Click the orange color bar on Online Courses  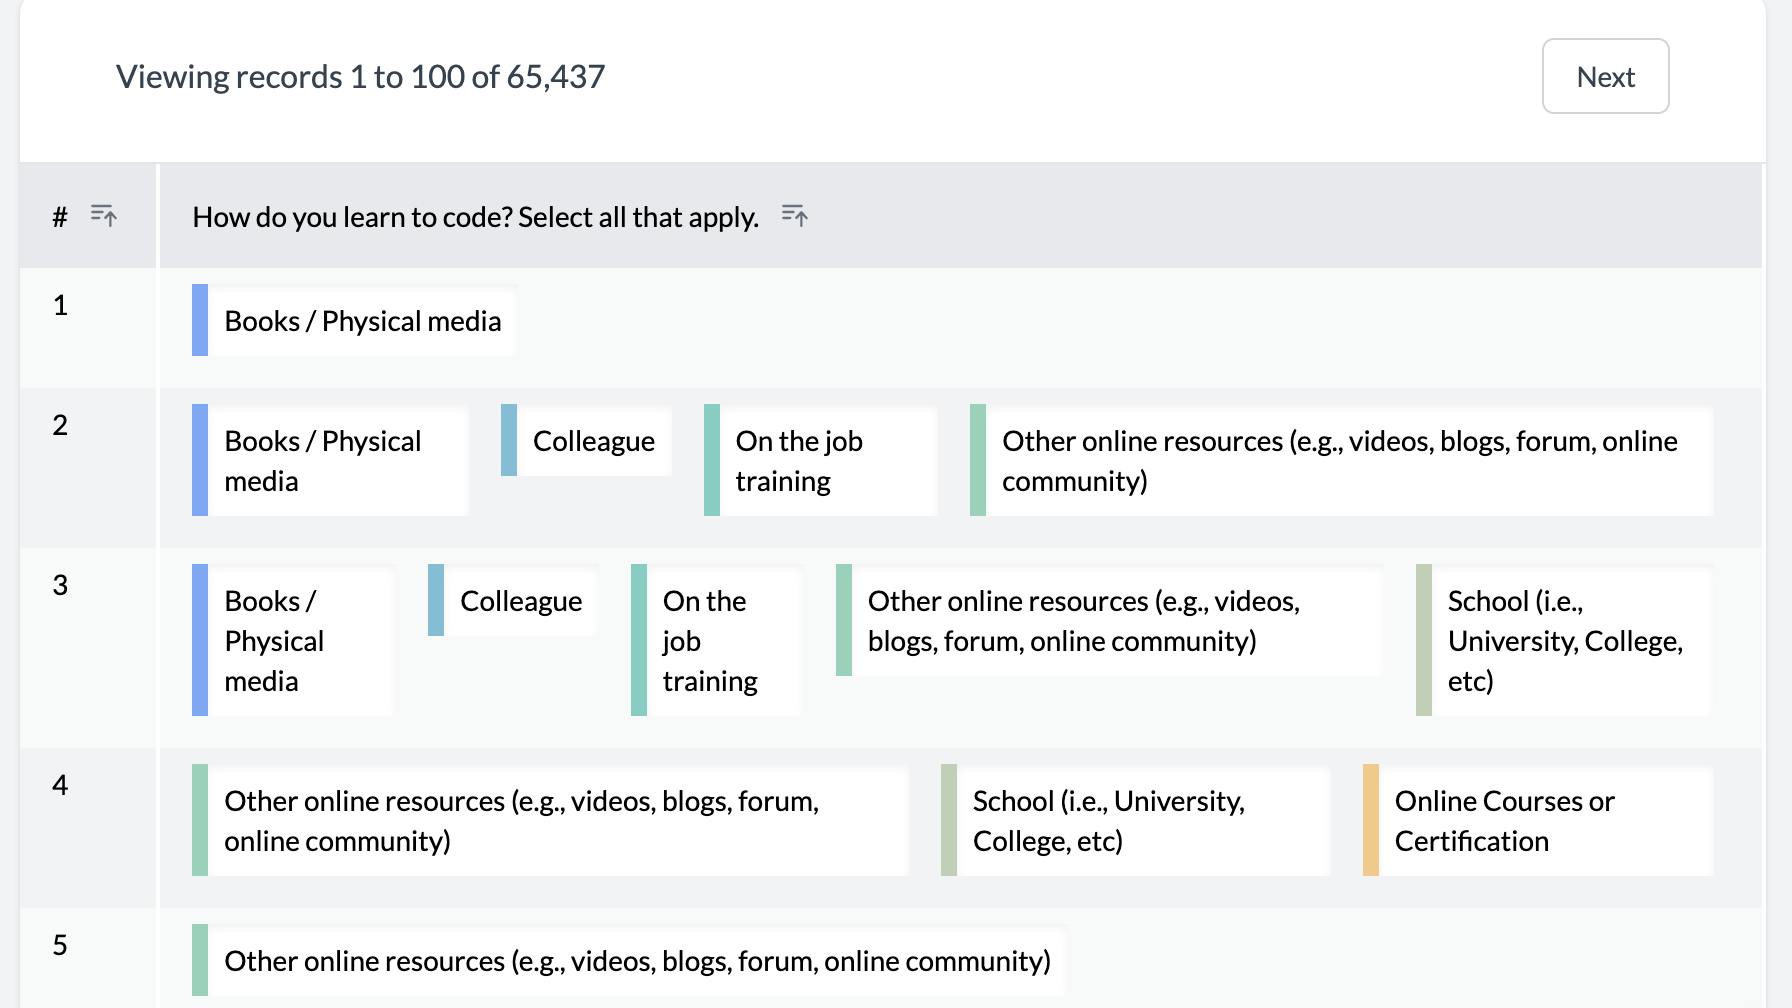click(x=1371, y=821)
